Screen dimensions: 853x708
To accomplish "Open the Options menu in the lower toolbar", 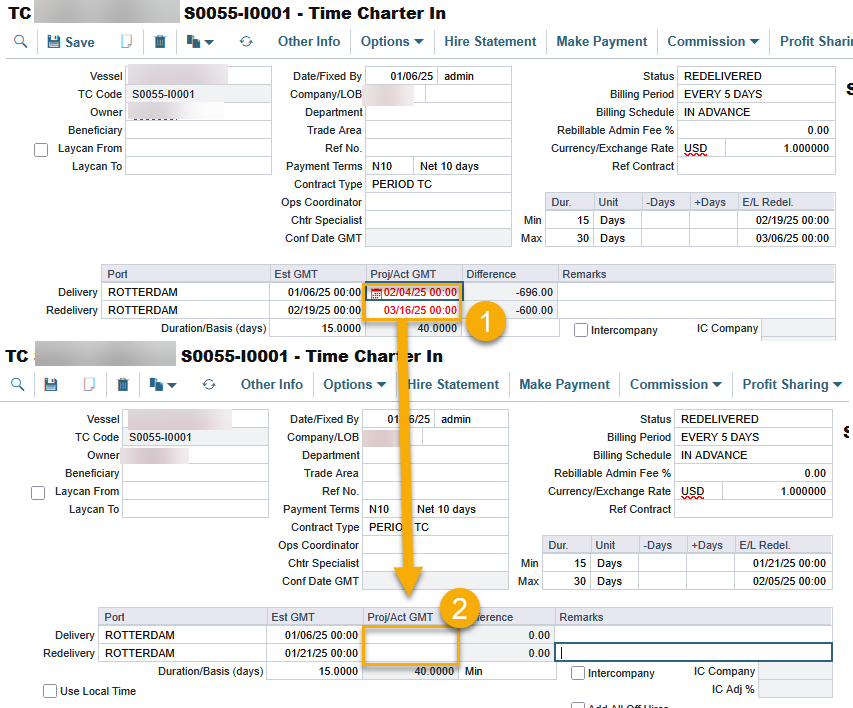I will click(x=355, y=385).
